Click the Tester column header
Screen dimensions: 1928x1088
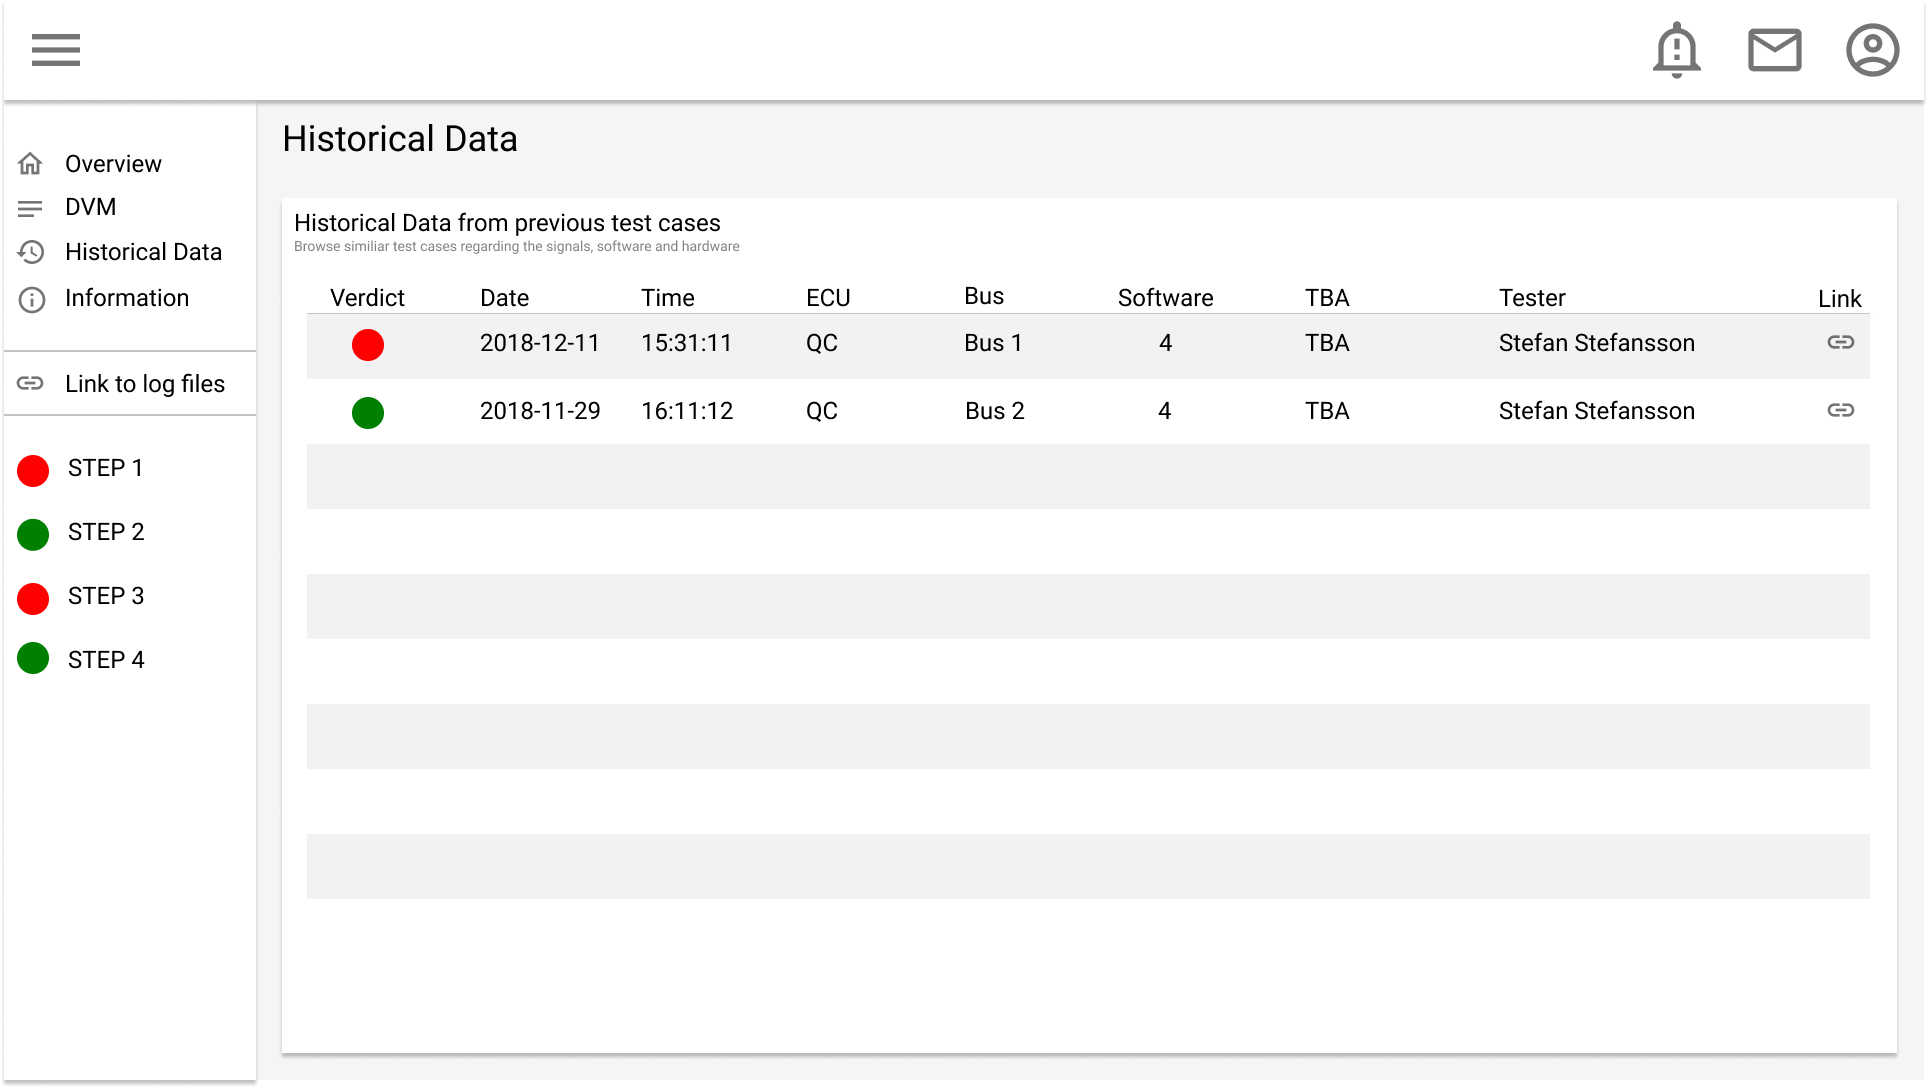(1532, 298)
